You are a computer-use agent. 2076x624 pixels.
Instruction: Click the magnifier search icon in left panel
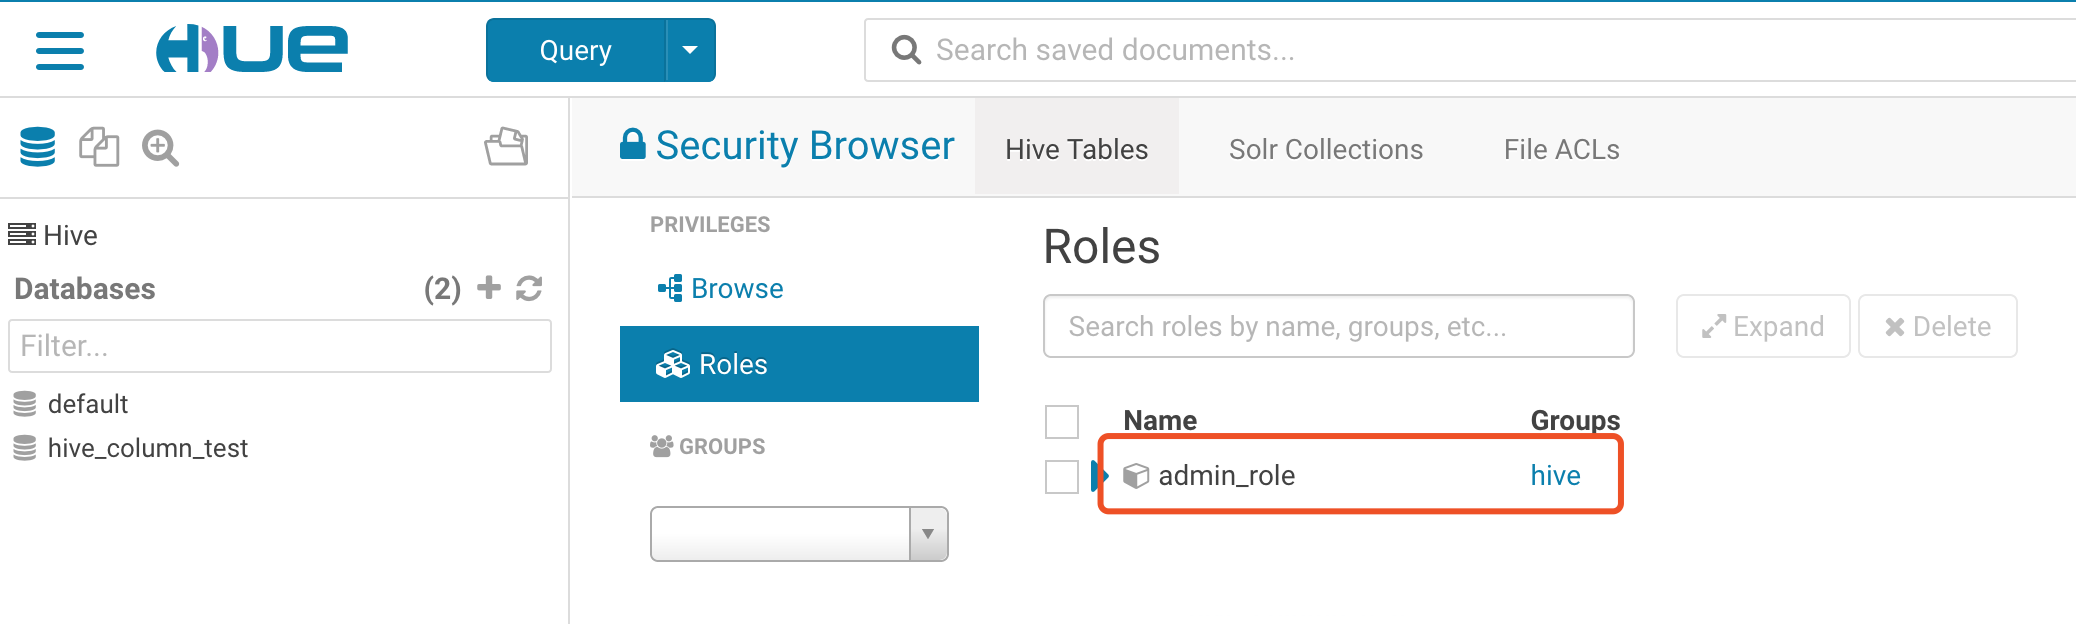click(x=160, y=148)
